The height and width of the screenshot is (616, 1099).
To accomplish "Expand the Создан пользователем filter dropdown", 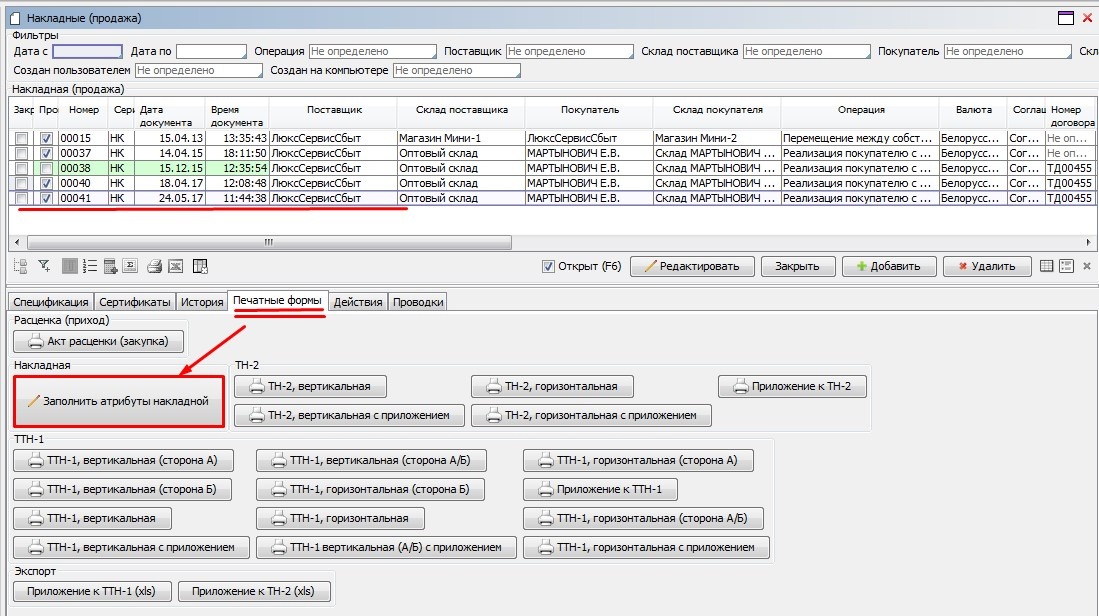I will point(198,71).
